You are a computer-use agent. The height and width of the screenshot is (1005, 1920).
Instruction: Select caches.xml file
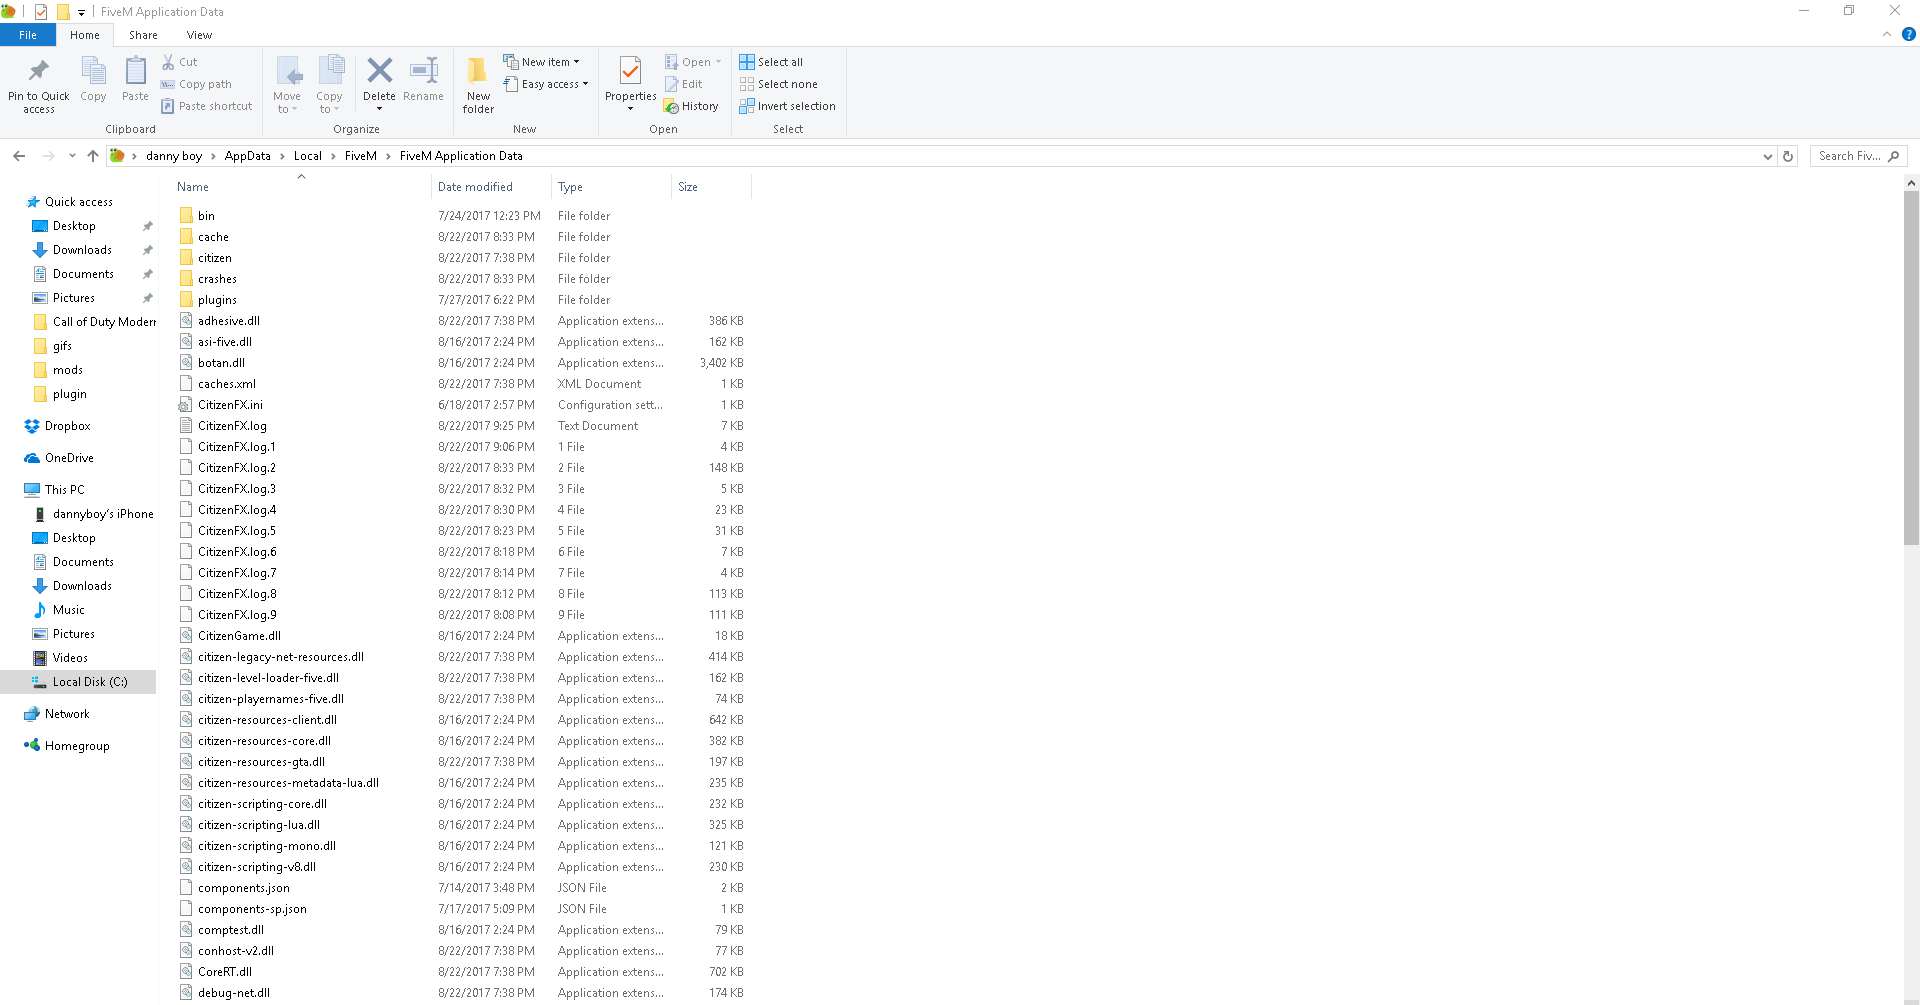(x=227, y=384)
